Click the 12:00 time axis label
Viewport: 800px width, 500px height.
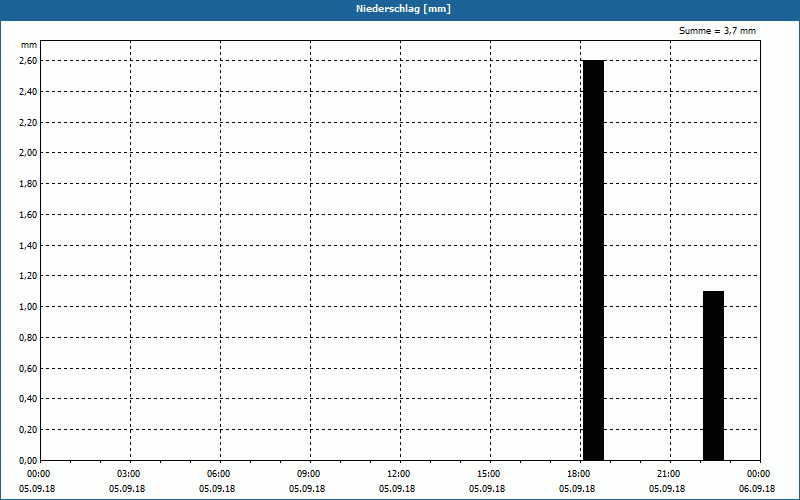[398, 474]
